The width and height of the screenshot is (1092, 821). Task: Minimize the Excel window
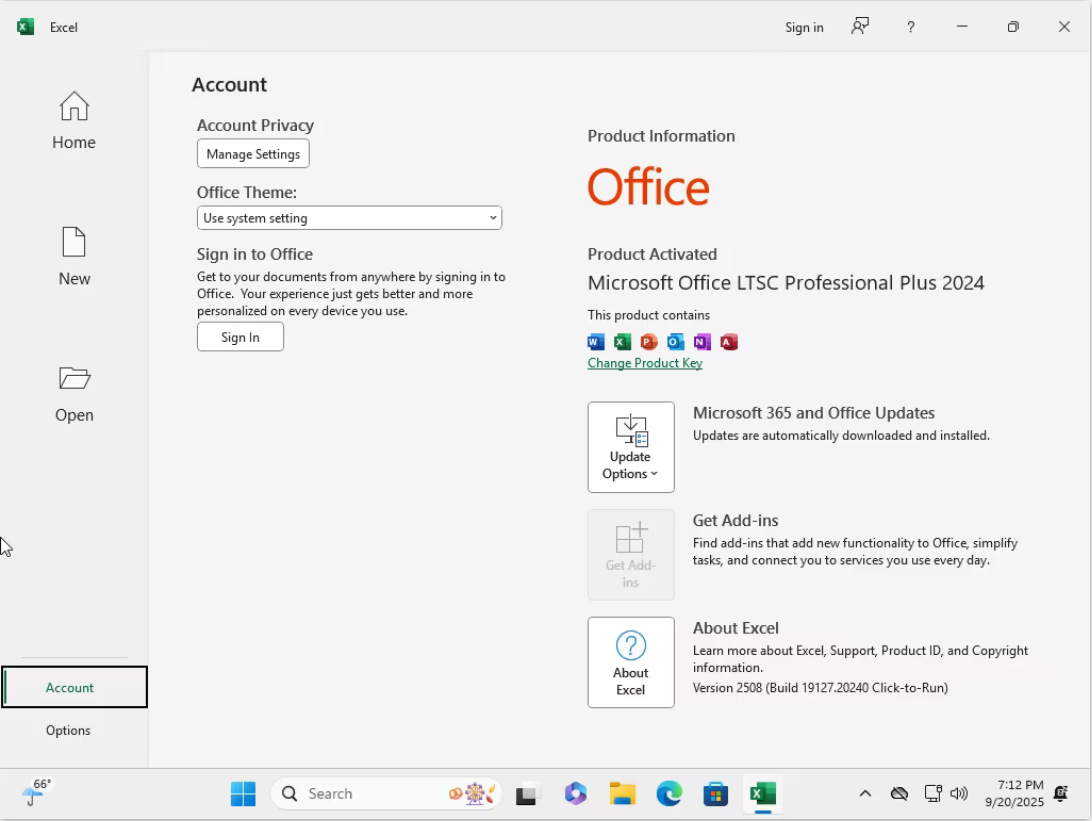coord(962,26)
